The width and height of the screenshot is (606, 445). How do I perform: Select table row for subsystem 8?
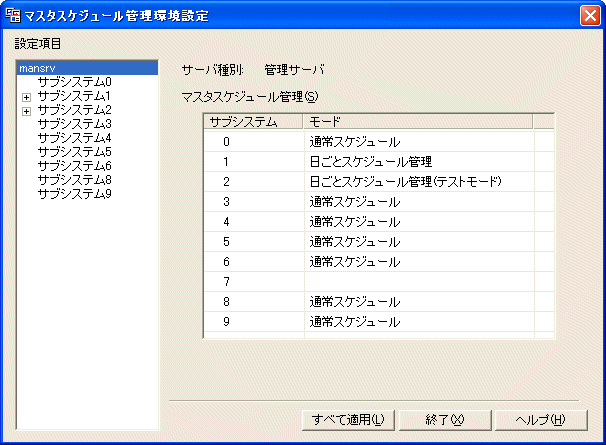[x=379, y=302]
